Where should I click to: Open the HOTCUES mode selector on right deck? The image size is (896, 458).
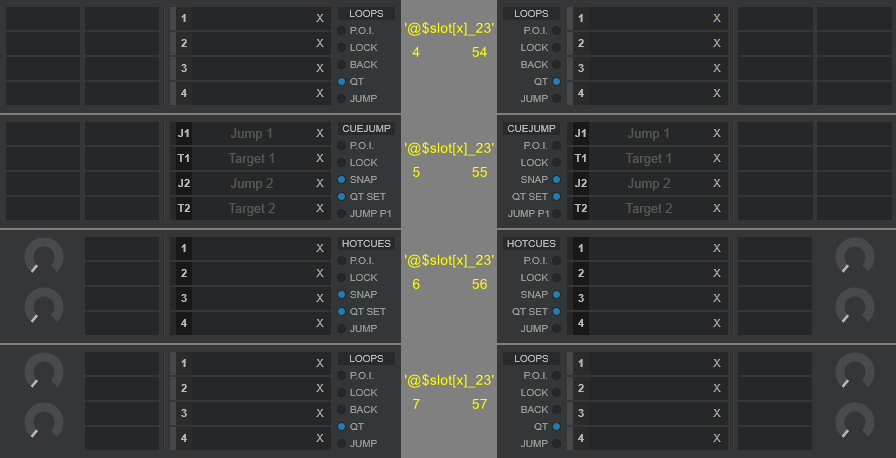coord(531,244)
